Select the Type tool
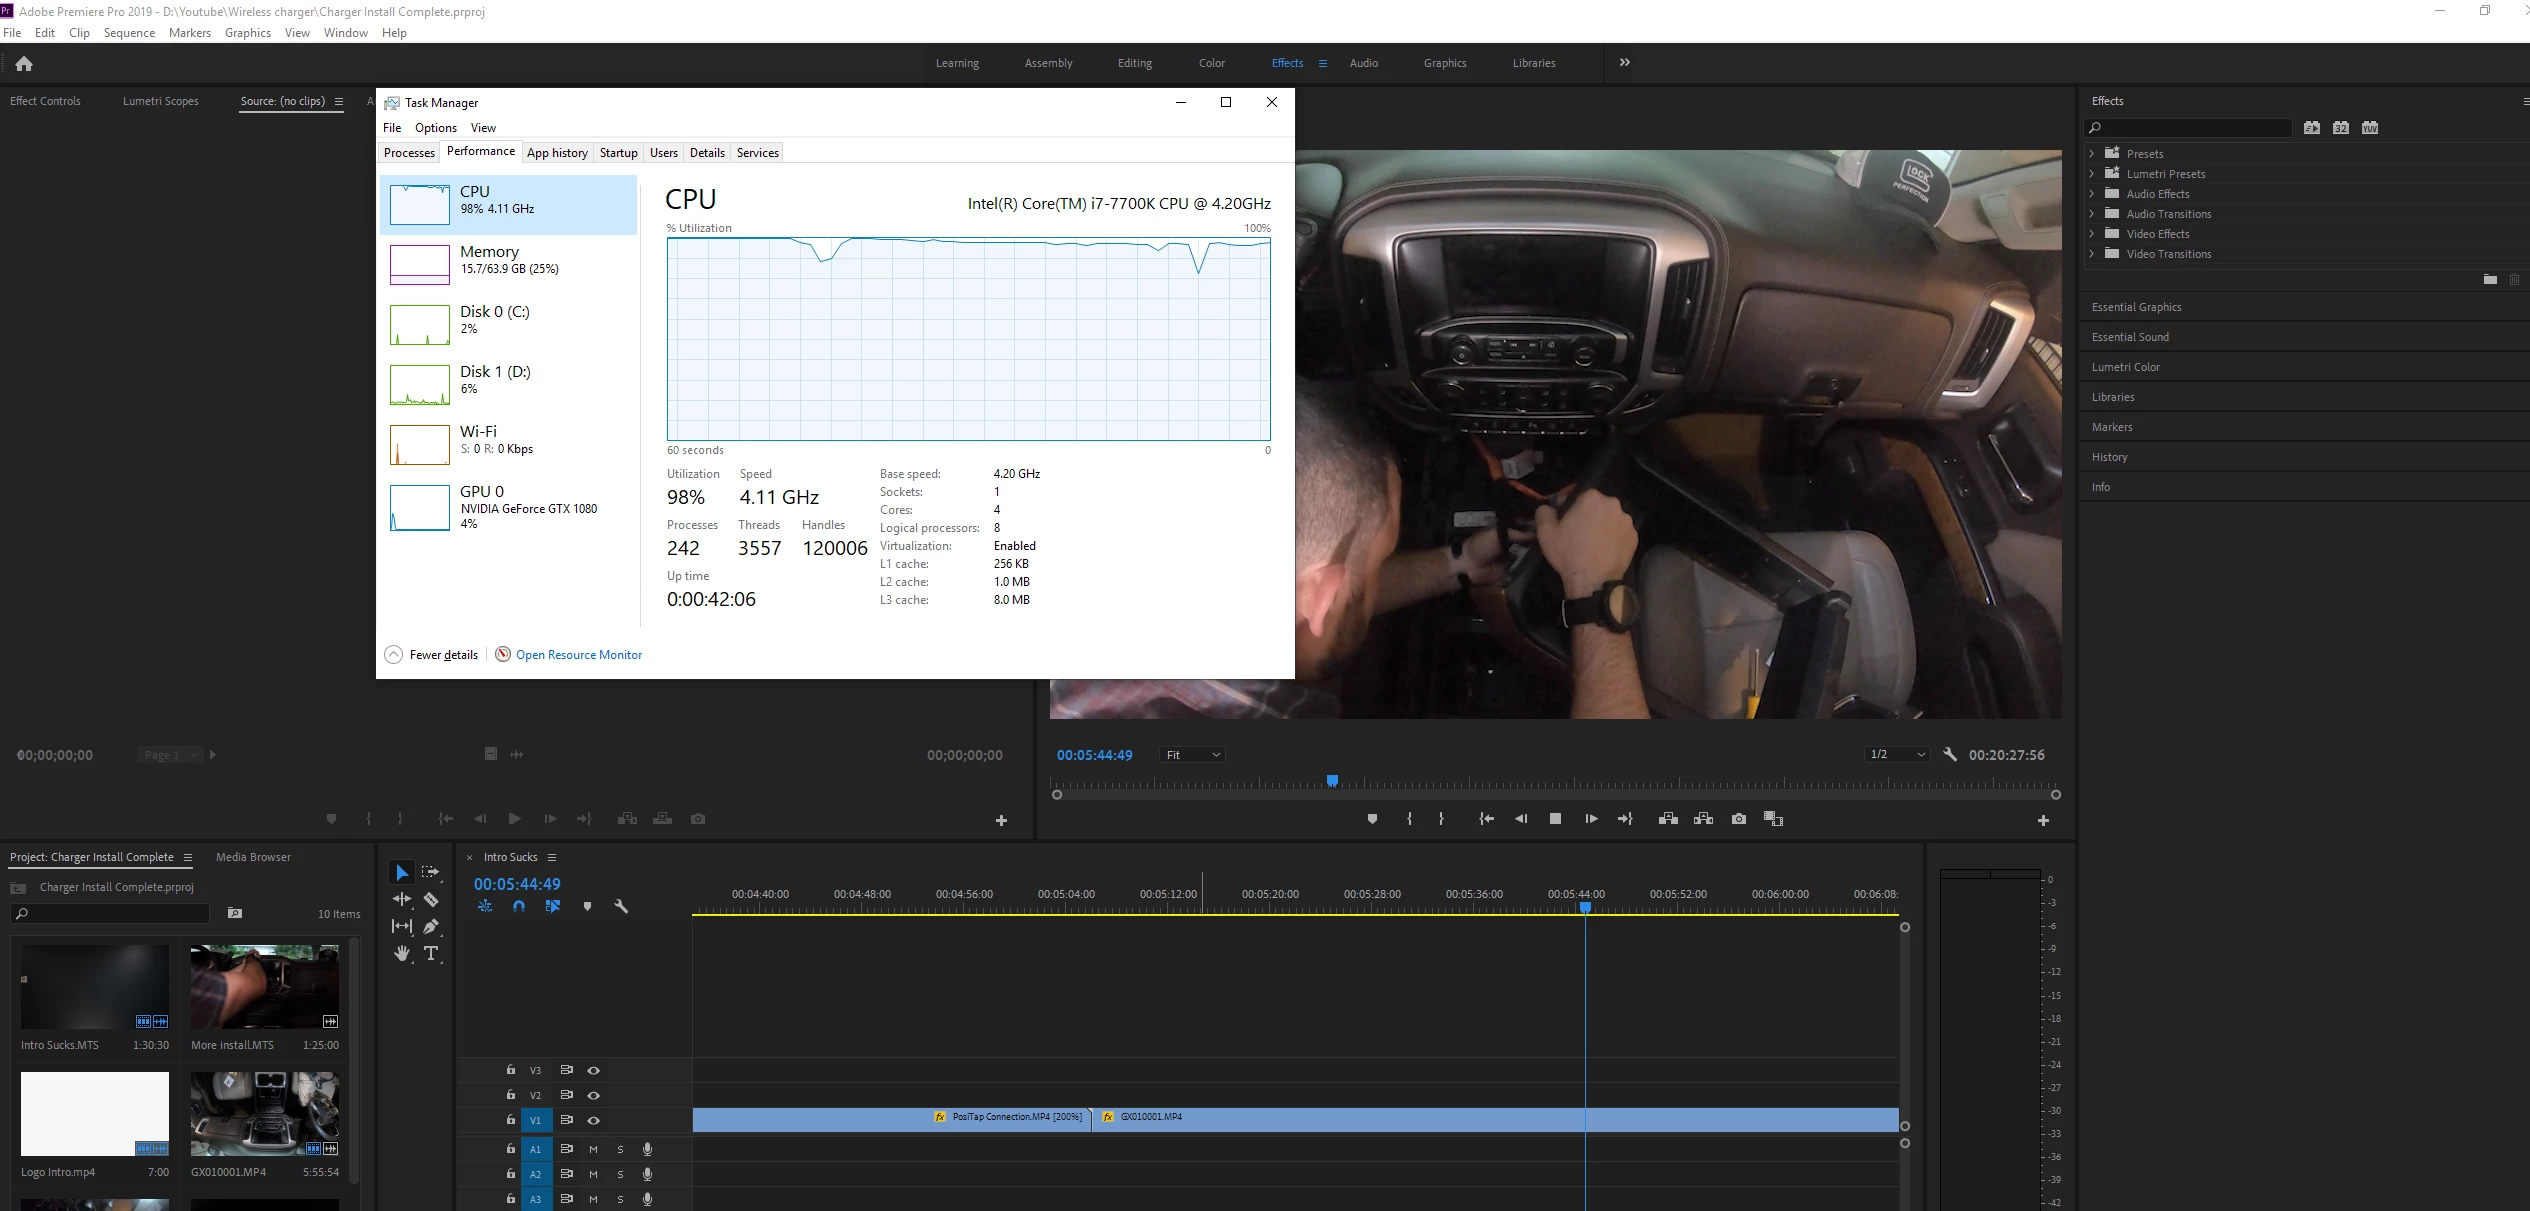Image resolution: width=2530 pixels, height=1211 pixels. click(431, 953)
